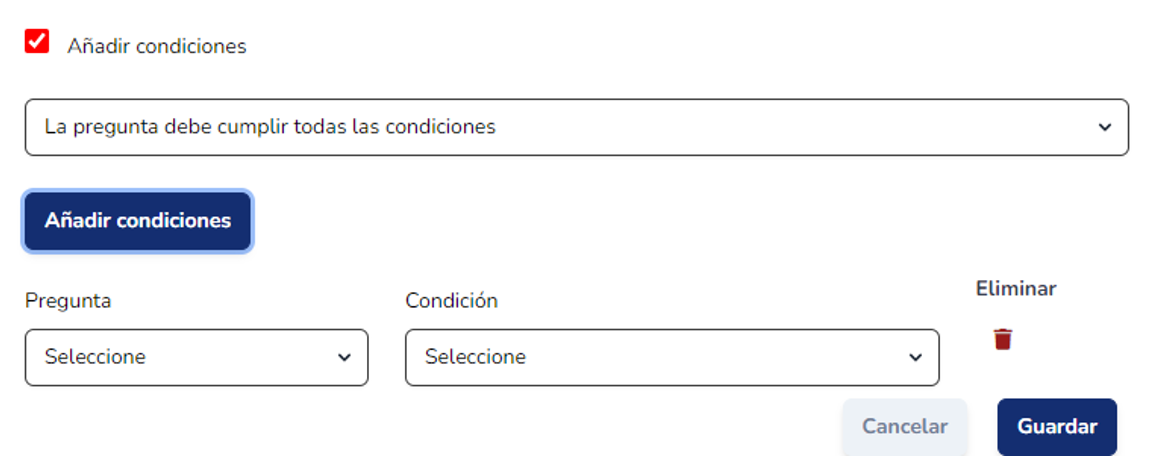Screen dimensions: 1155x470
Task: Save with the Guardar button
Action: pyautogui.click(x=1057, y=427)
